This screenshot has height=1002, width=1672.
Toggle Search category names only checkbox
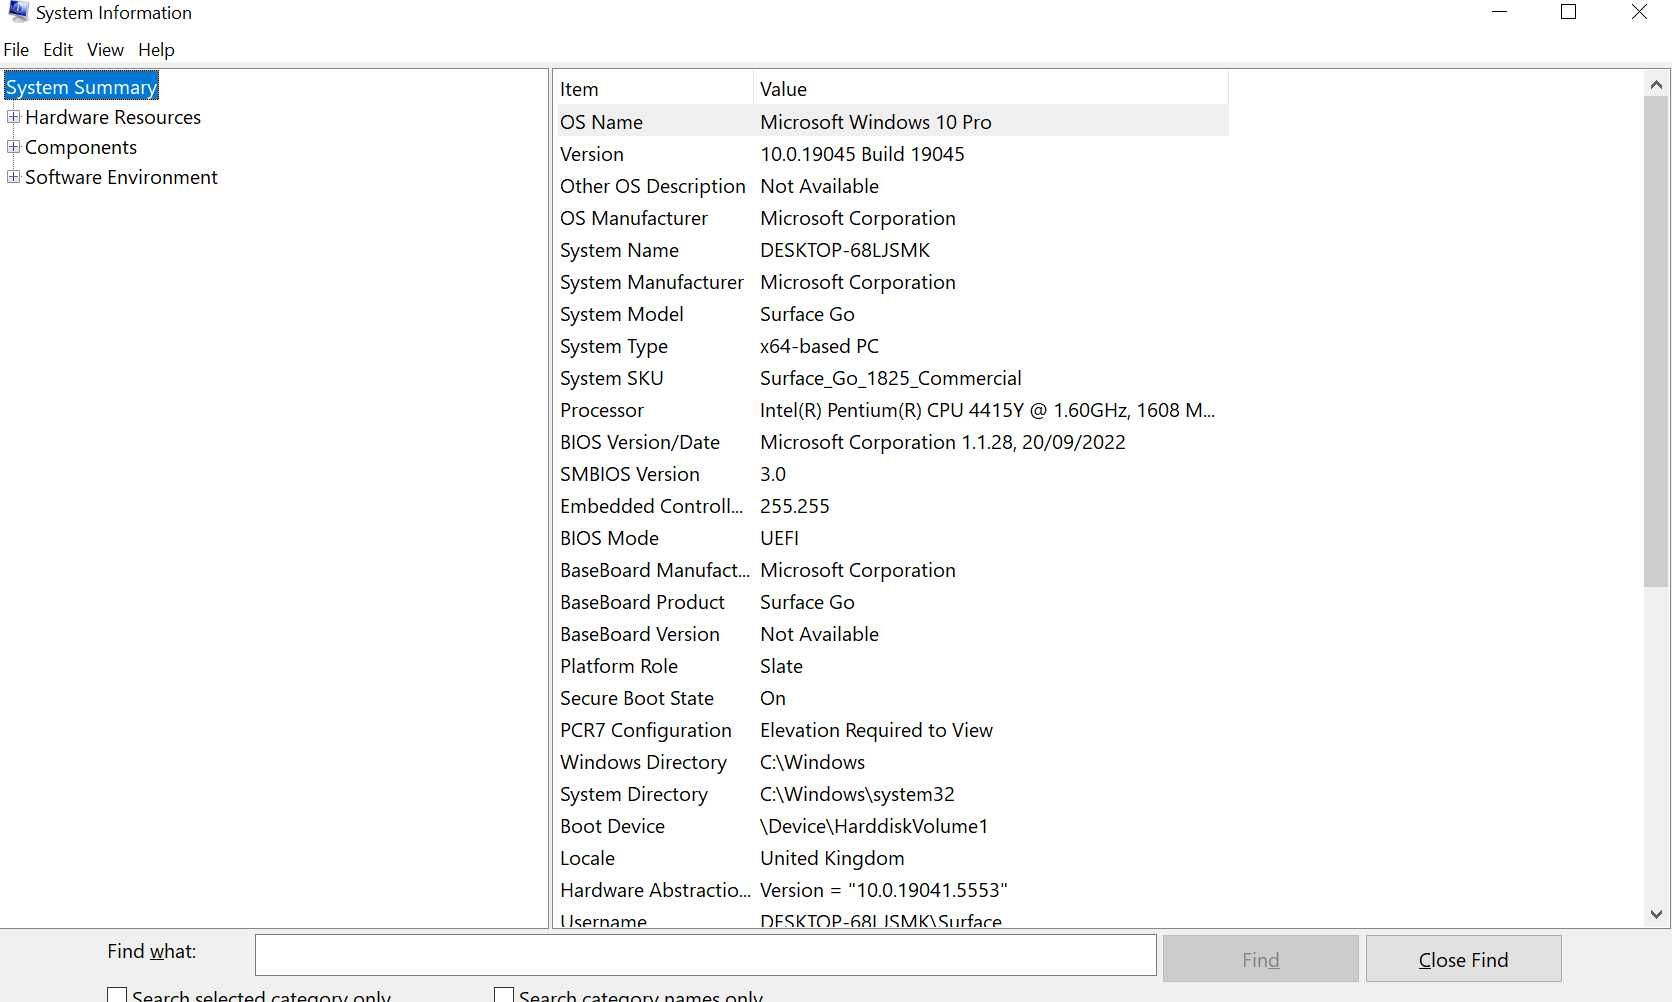[x=504, y=996]
